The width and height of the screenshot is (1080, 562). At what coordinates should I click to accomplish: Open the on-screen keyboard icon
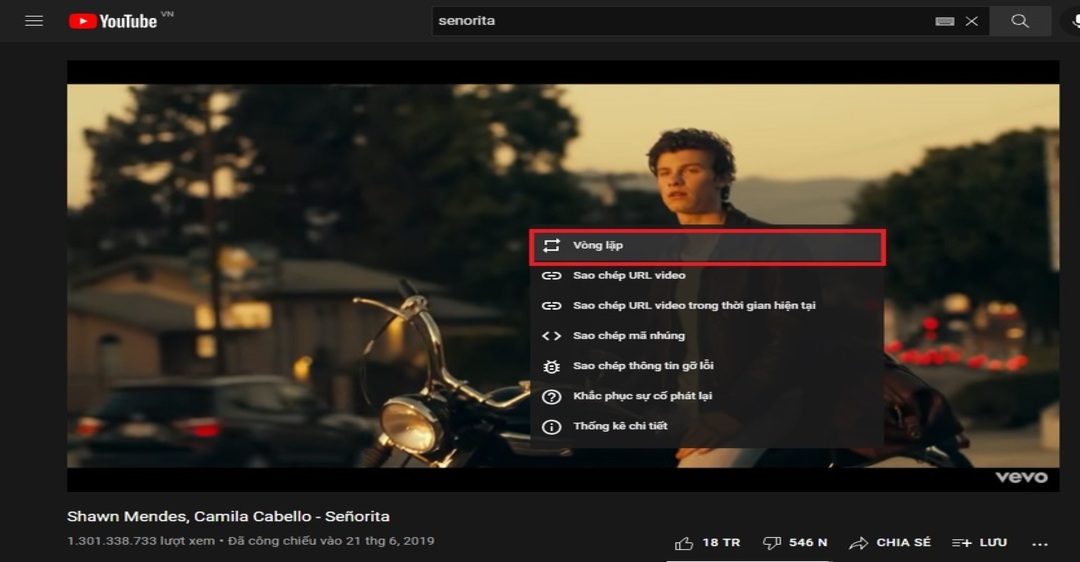click(945, 21)
